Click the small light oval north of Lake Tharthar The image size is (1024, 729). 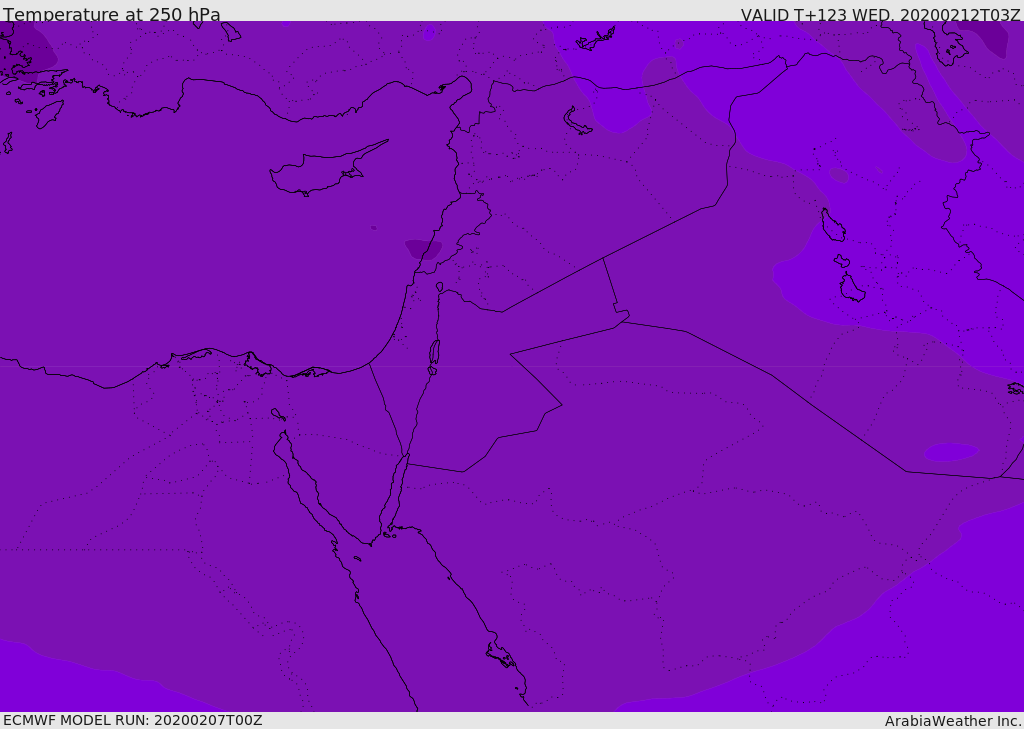[x=838, y=175]
